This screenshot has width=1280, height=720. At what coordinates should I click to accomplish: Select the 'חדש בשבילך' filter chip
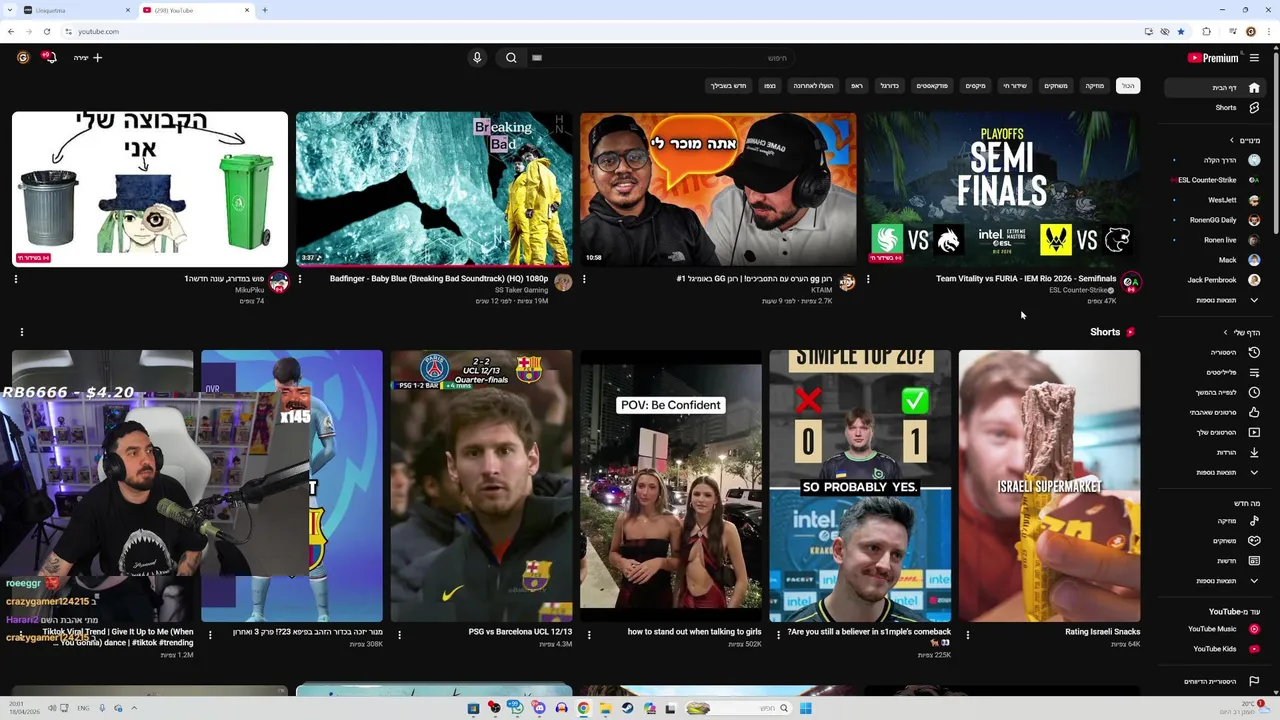[728, 86]
